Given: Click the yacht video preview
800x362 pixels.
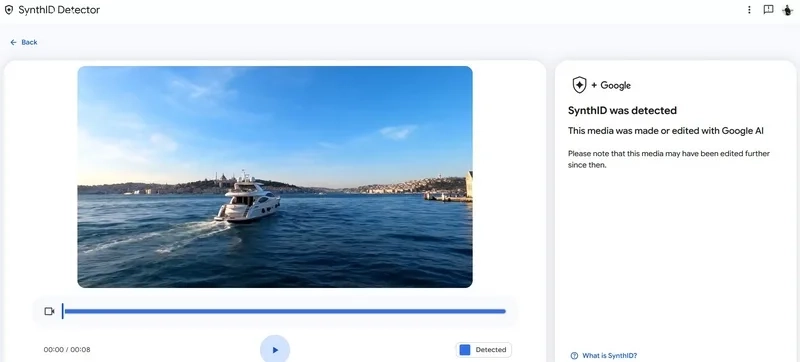Looking at the screenshot, I should click(x=275, y=177).
